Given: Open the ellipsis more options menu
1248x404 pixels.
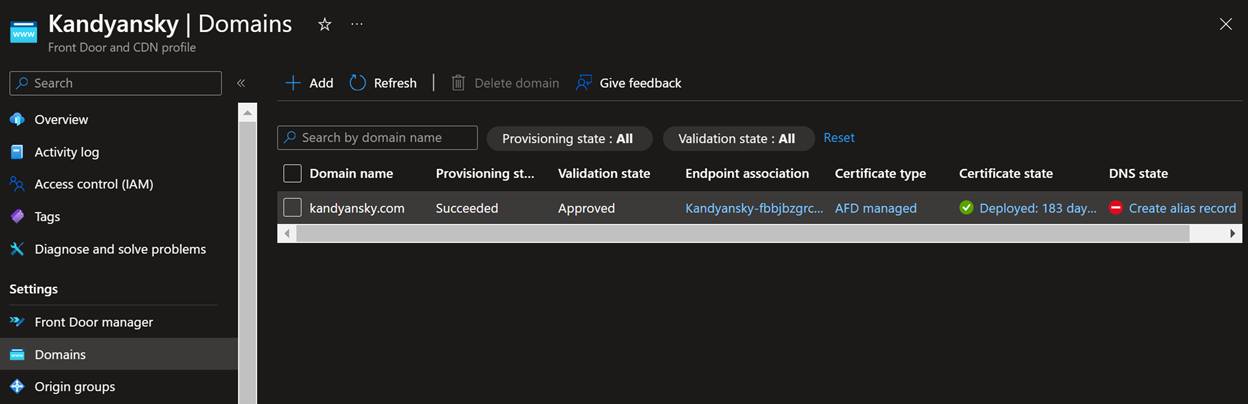Looking at the screenshot, I should point(357,24).
